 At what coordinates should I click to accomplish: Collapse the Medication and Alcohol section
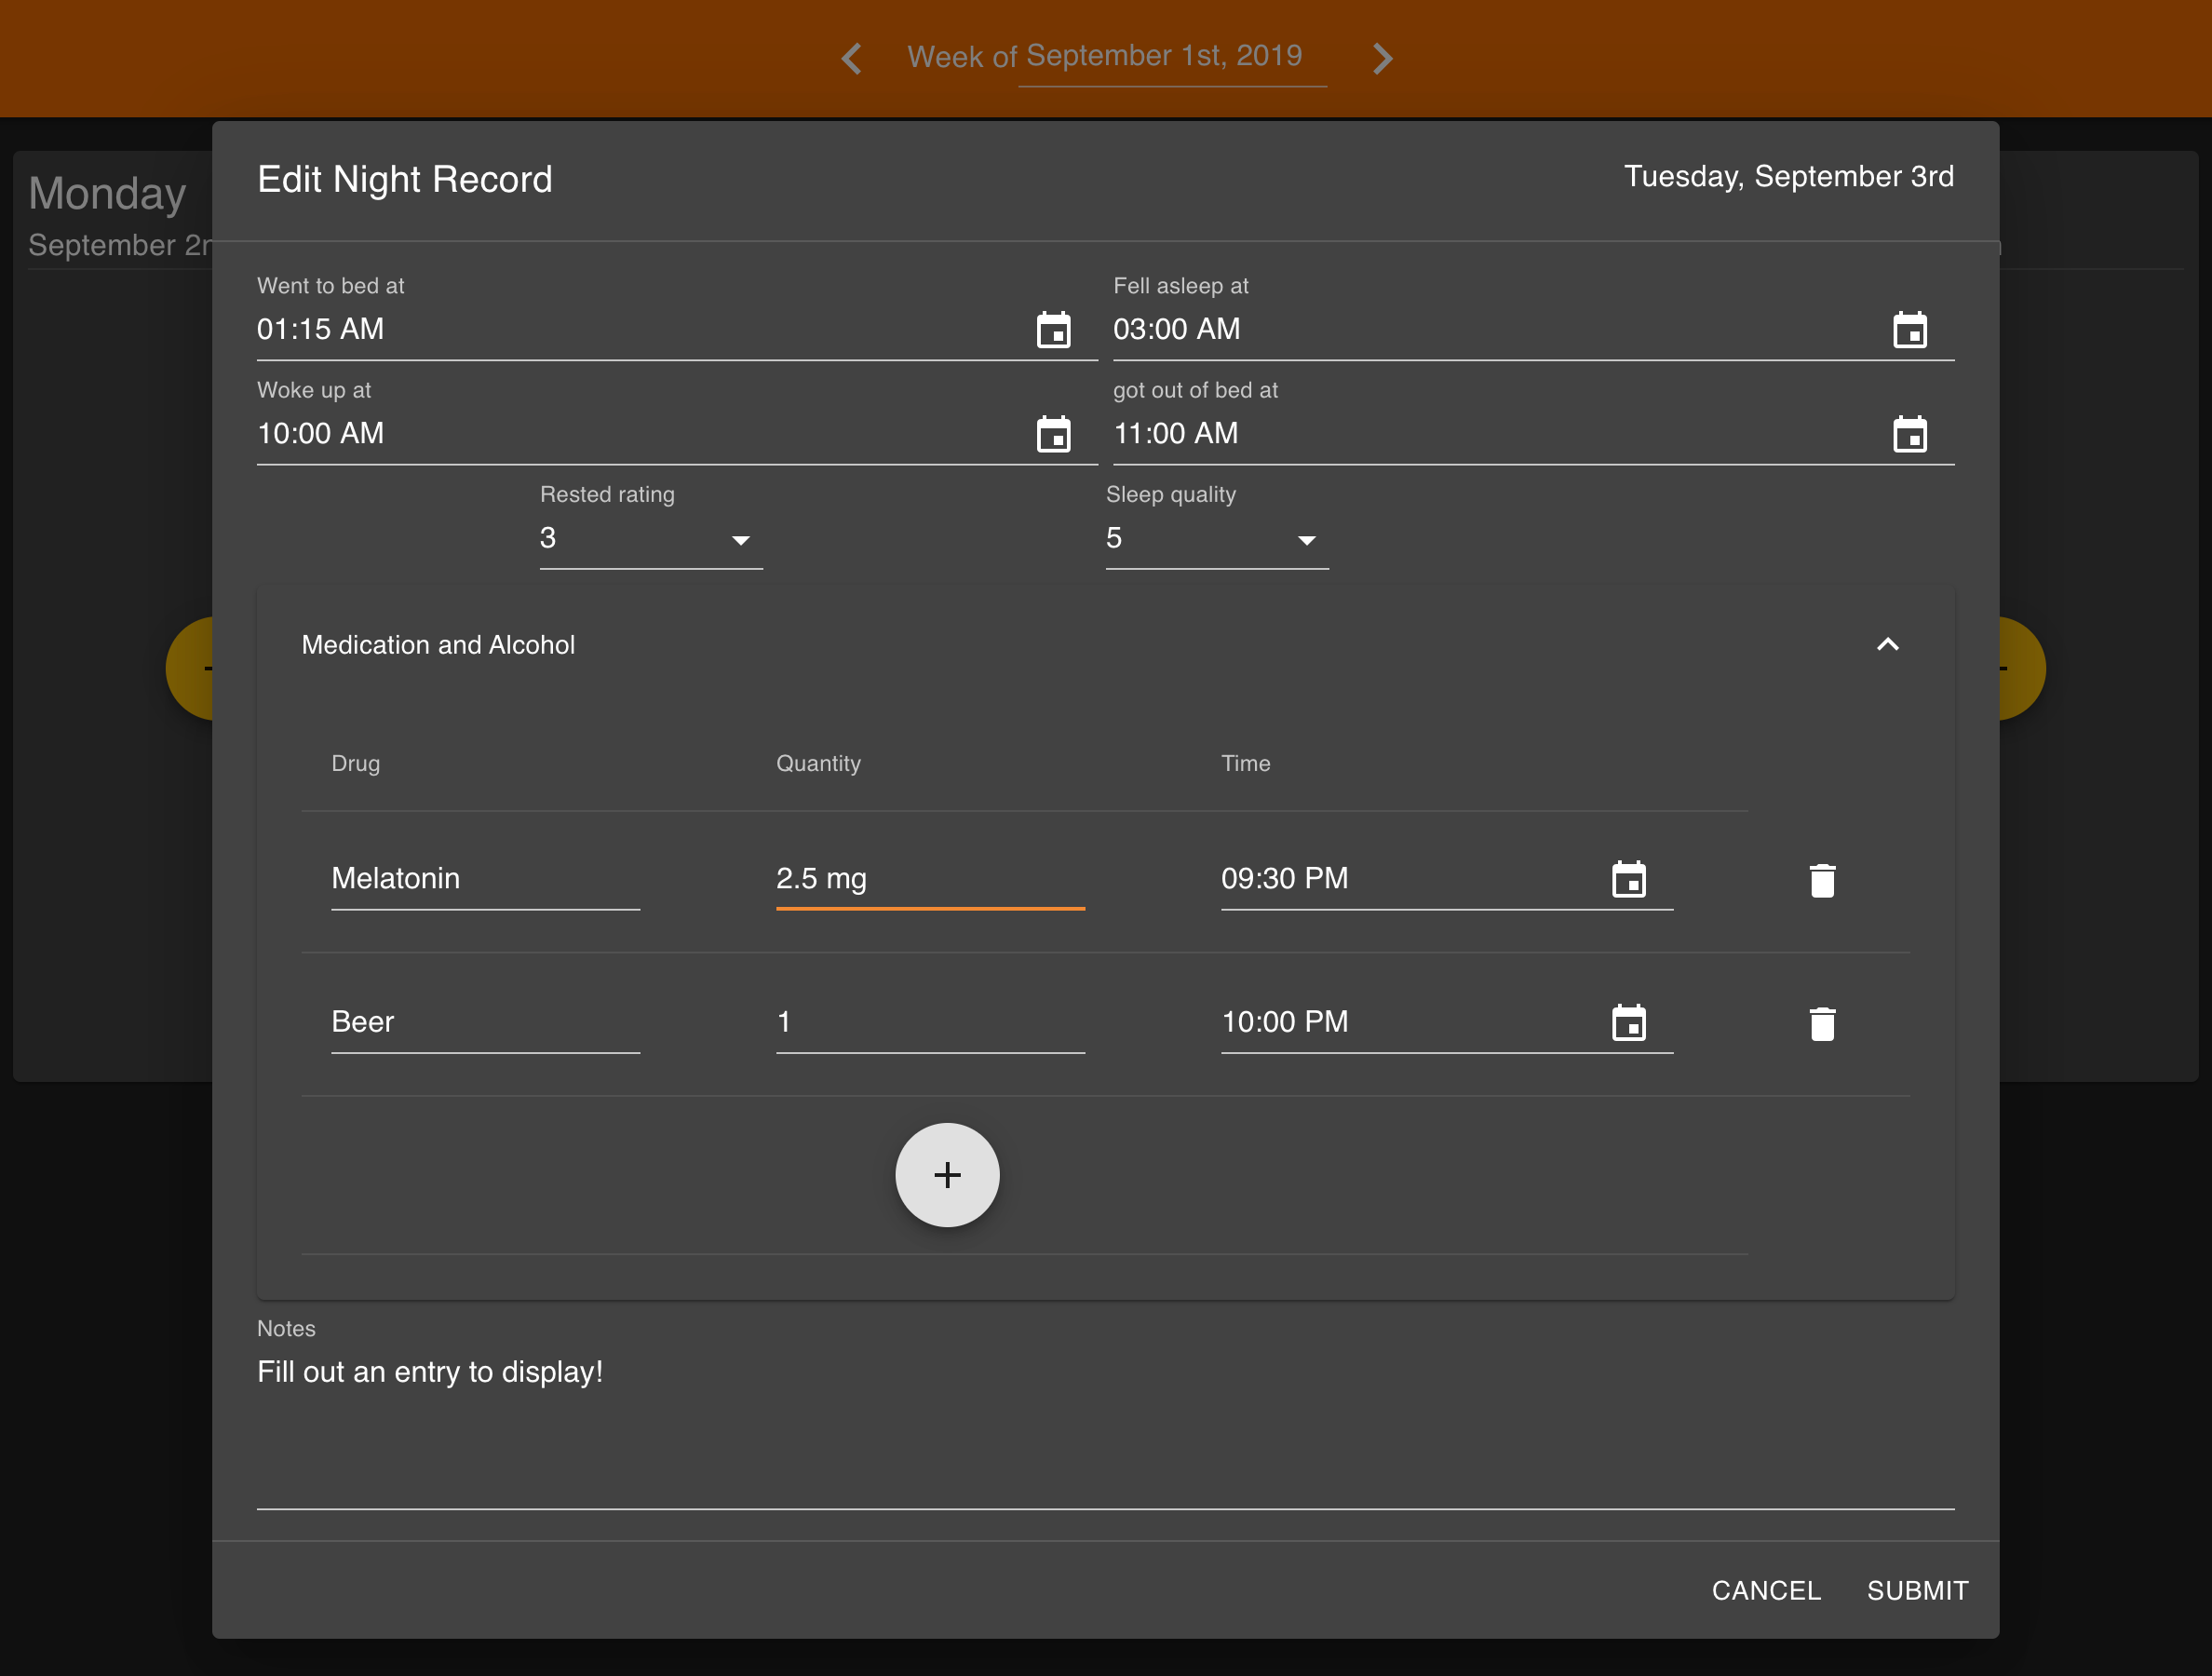1888,644
